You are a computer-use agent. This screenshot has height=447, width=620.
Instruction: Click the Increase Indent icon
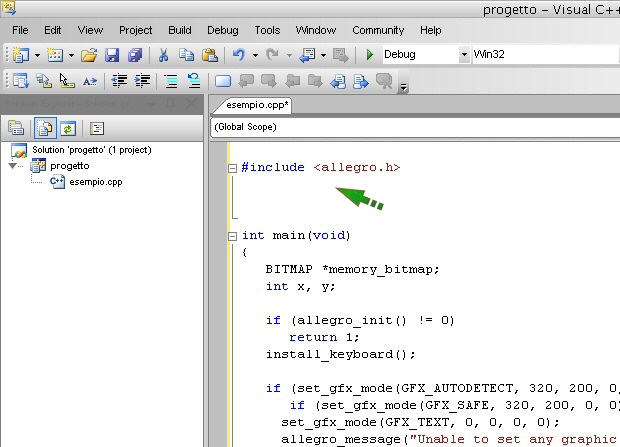[142, 81]
